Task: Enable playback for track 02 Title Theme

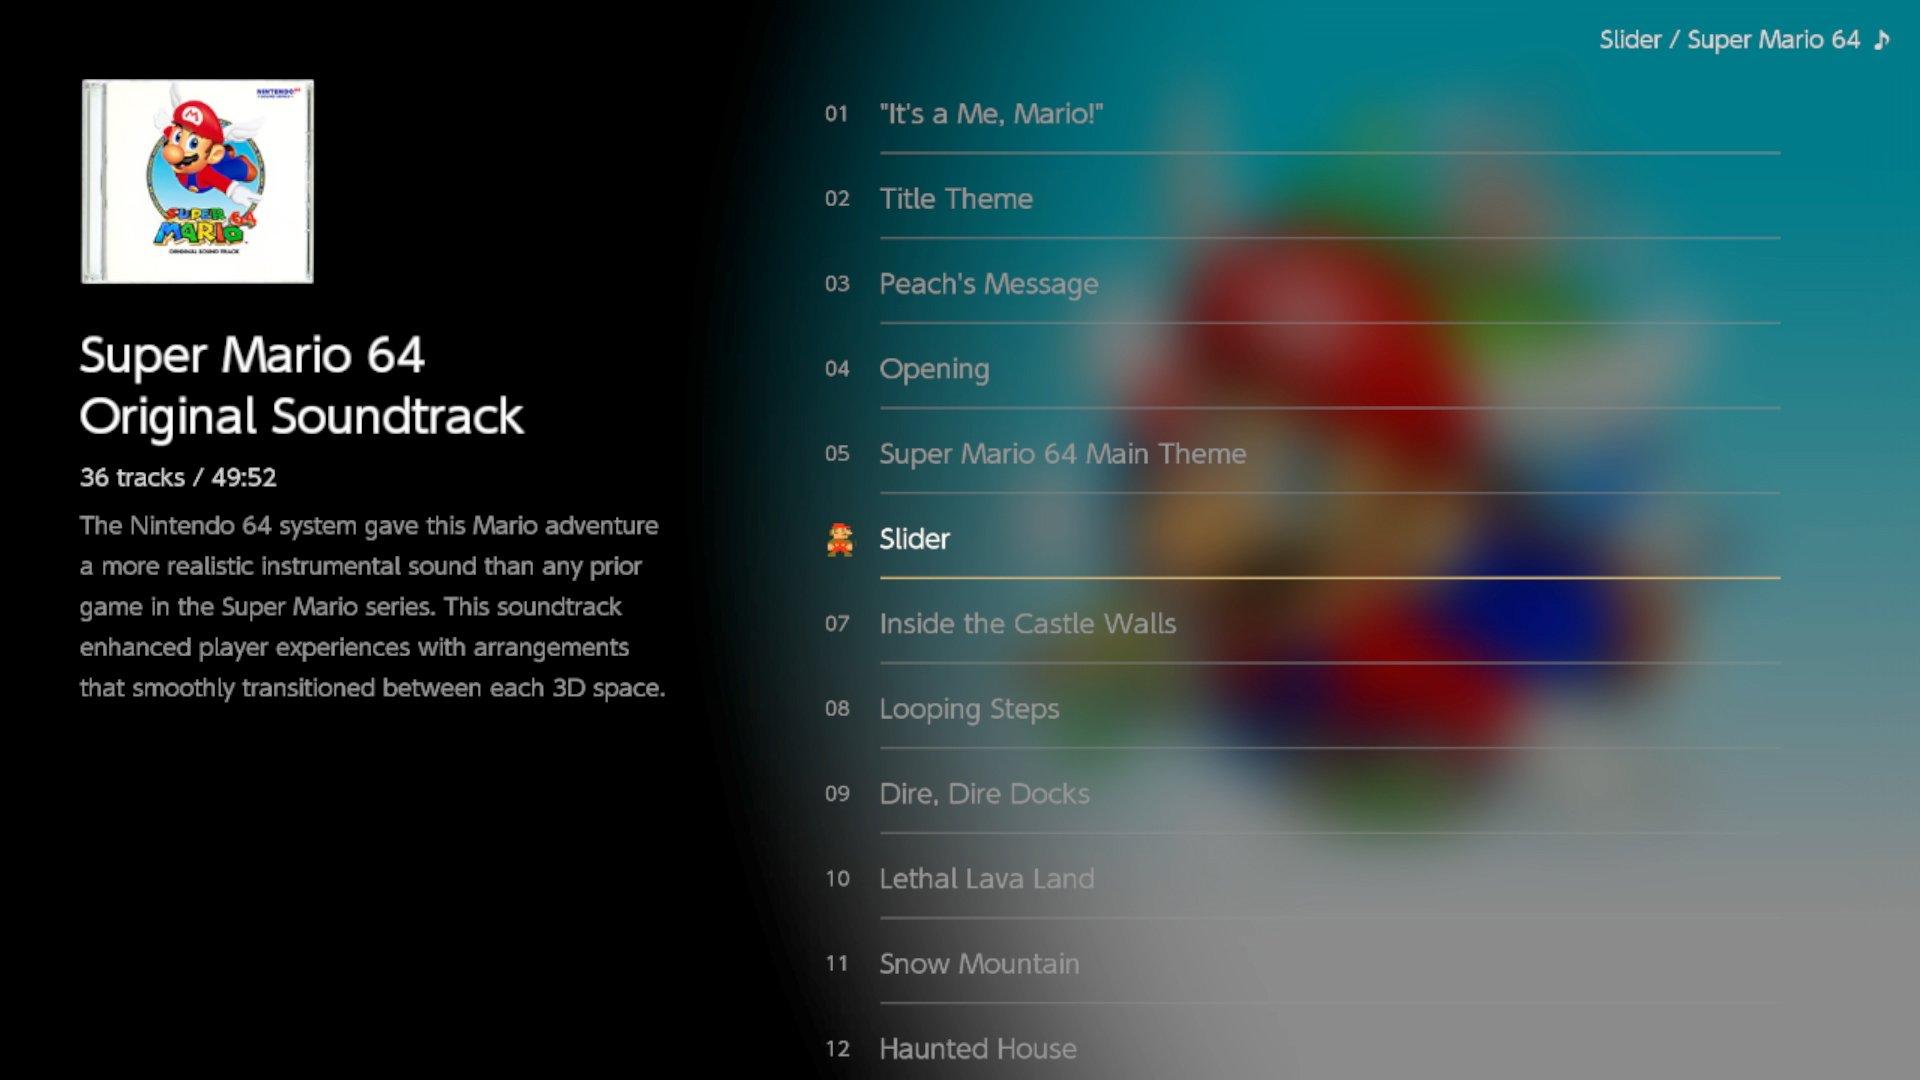Action: [953, 198]
